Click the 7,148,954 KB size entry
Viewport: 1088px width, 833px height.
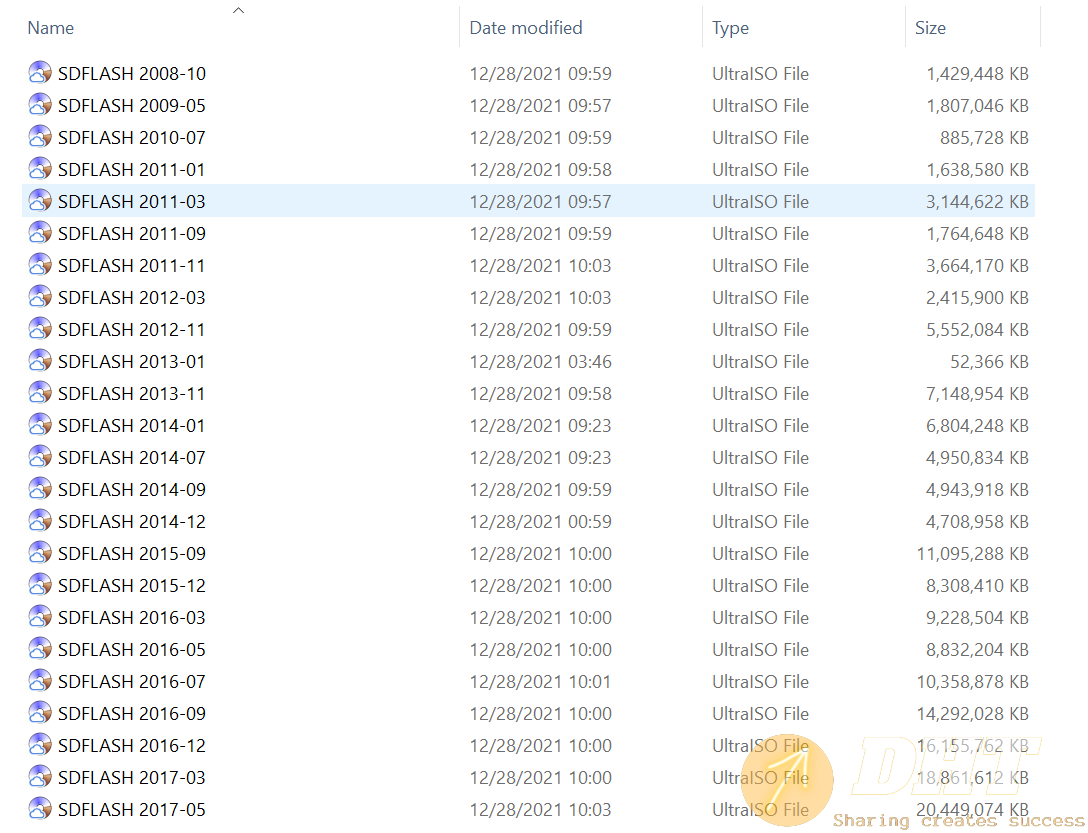pos(977,393)
